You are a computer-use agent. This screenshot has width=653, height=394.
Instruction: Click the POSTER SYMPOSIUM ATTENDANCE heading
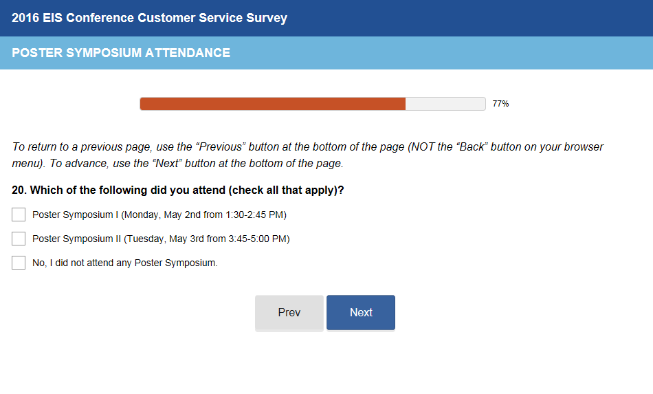click(x=121, y=53)
